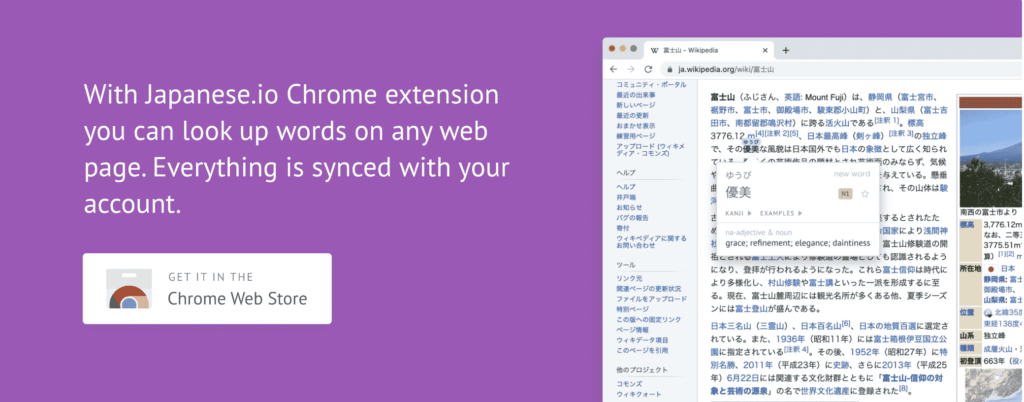Screen dimensions: 1024x402
Task: Open the ファイルをアップロード link
Action: (x=651, y=299)
